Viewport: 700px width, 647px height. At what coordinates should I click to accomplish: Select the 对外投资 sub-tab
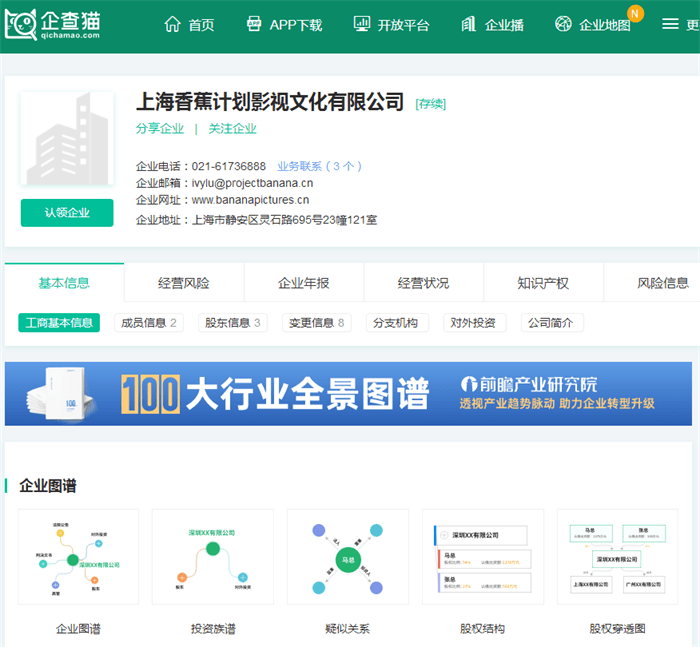[x=475, y=322]
